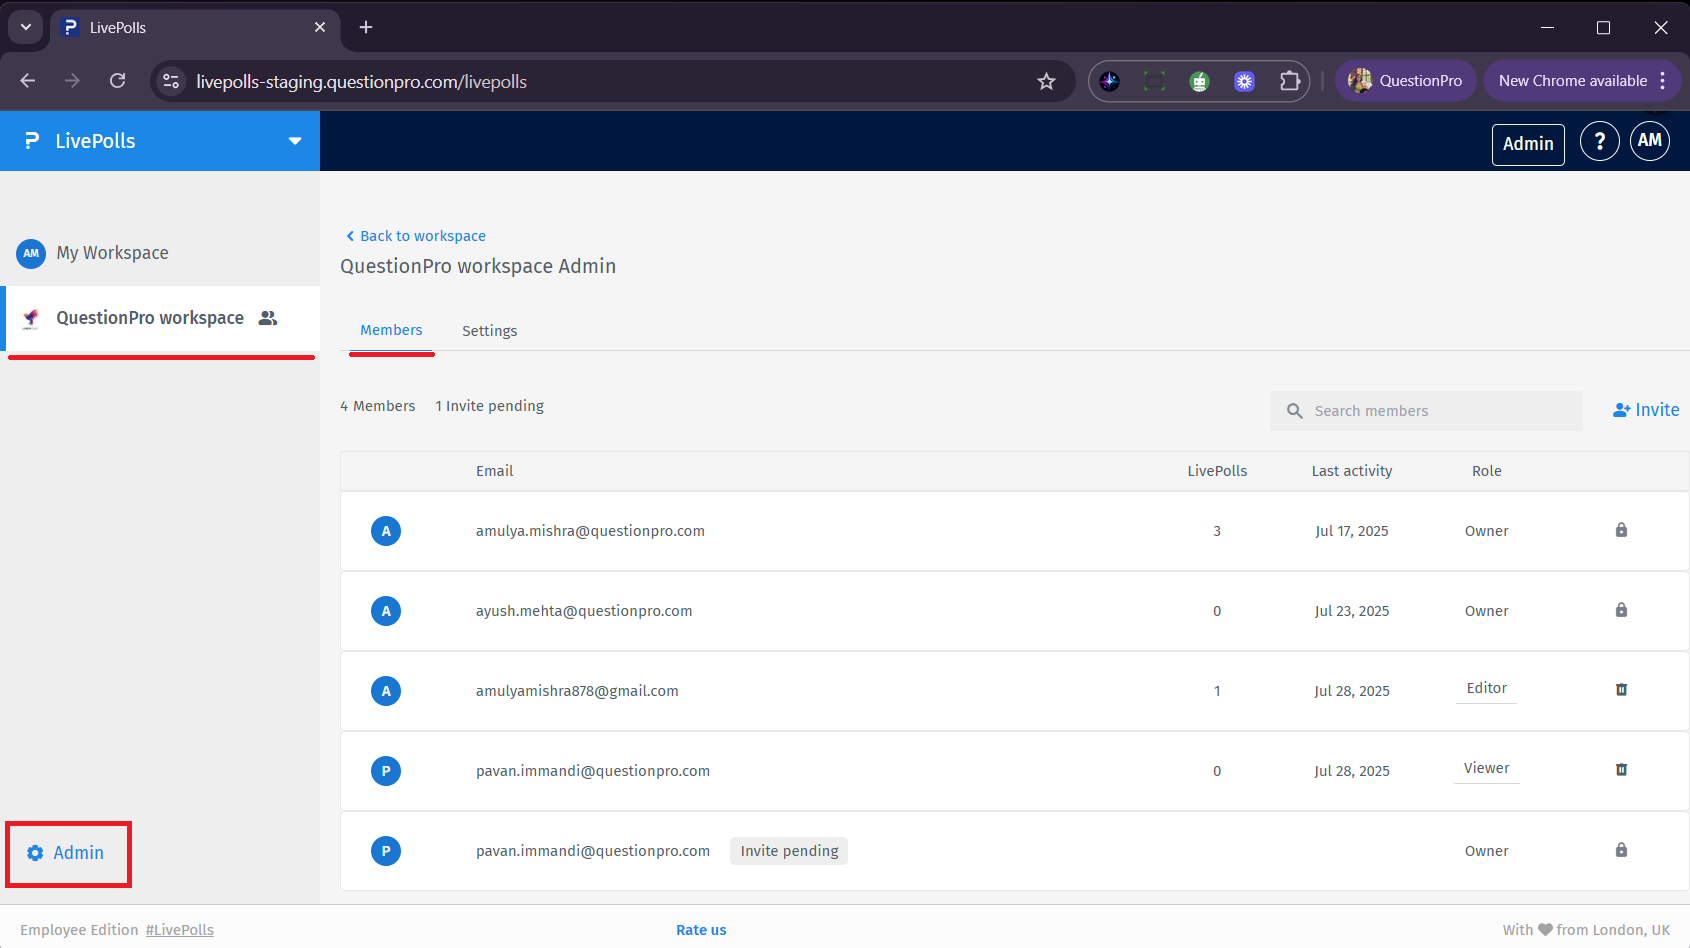The height and width of the screenshot is (948, 1690).
Task: Change the Editor role dropdown
Action: tap(1486, 689)
